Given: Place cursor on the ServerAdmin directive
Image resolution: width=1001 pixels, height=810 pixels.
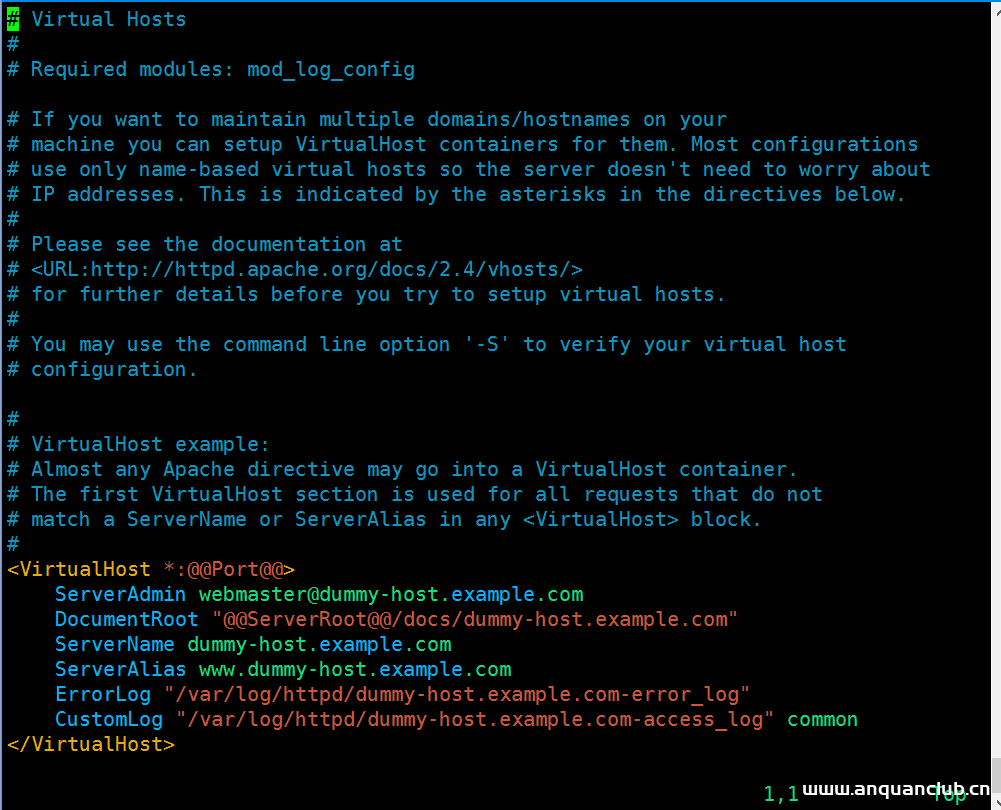Looking at the screenshot, I should point(120,594).
